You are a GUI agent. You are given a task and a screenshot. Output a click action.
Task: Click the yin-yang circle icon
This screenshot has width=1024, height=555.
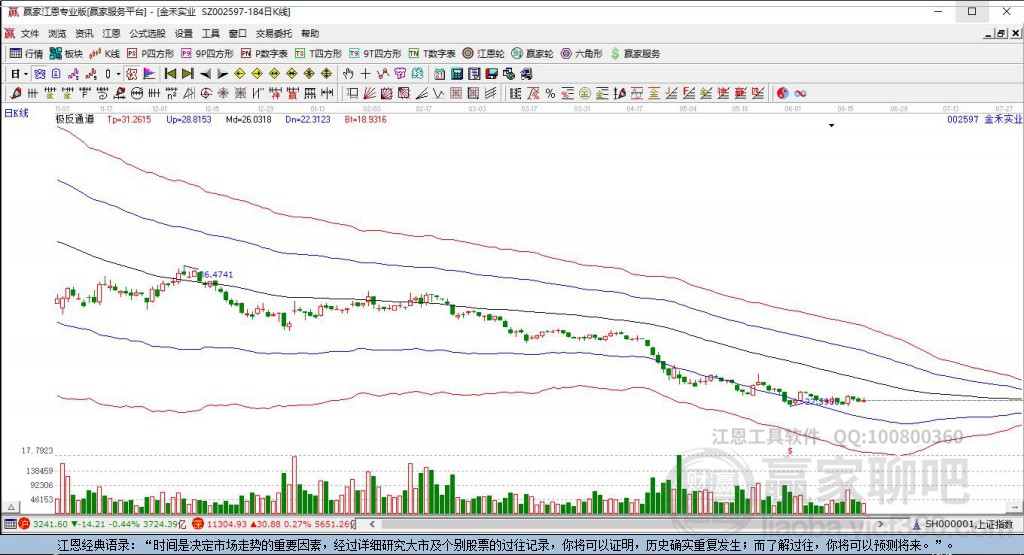tap(782, 93)
